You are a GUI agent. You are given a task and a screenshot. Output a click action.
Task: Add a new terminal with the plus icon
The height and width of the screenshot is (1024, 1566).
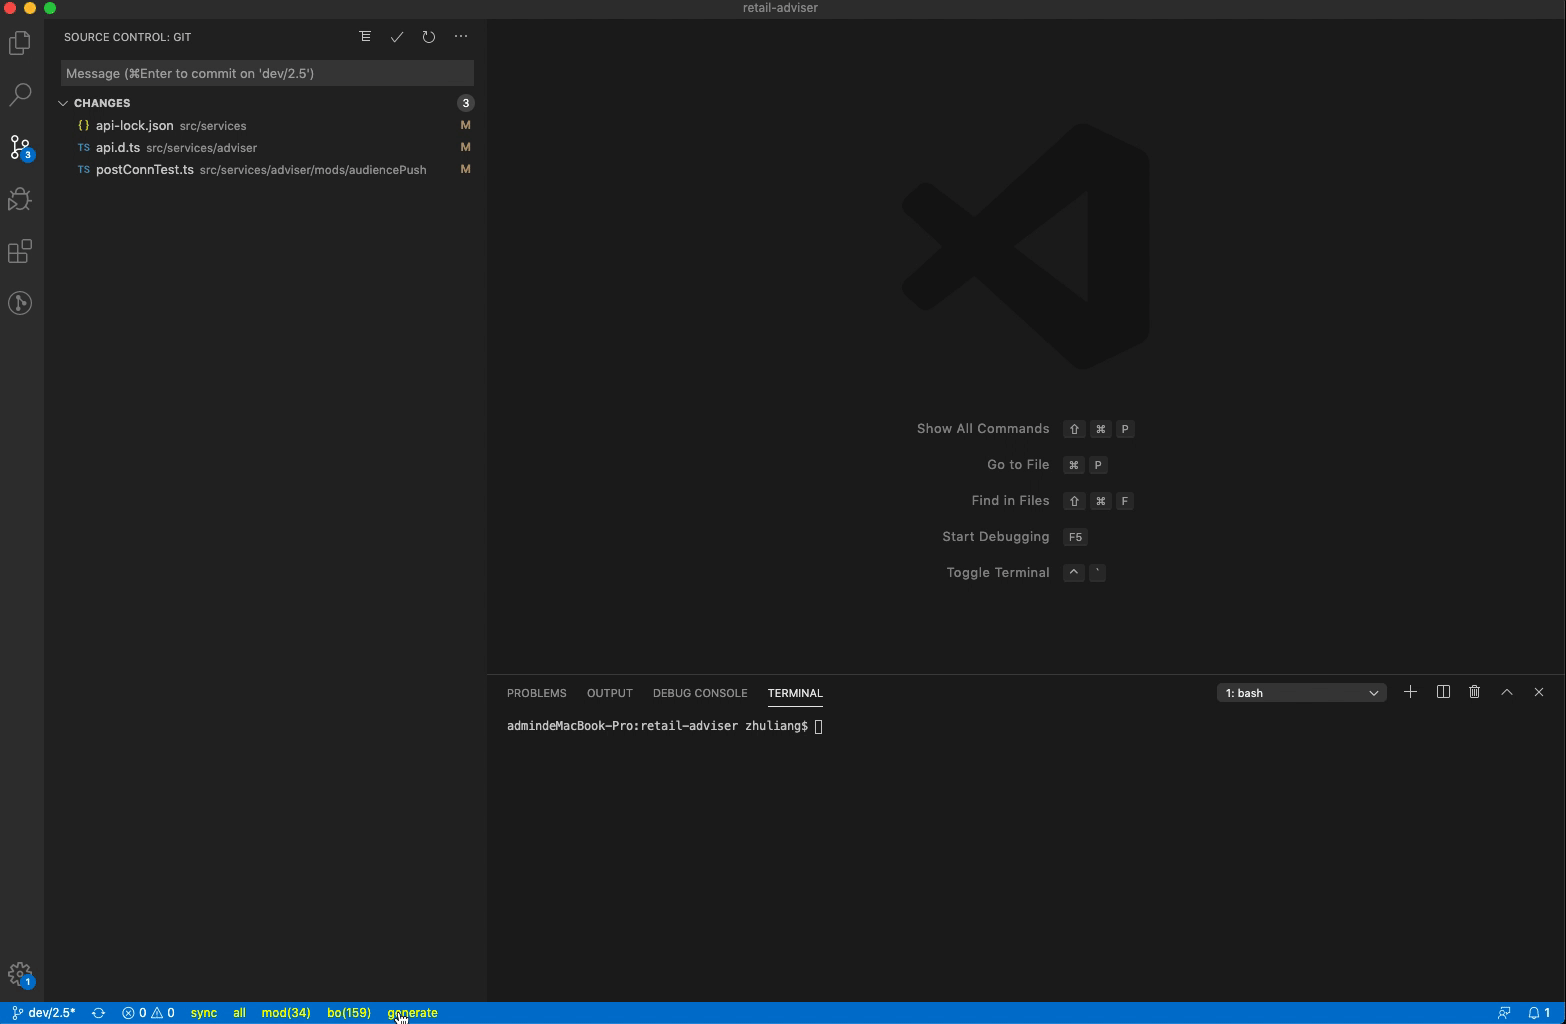[1410, 692]
